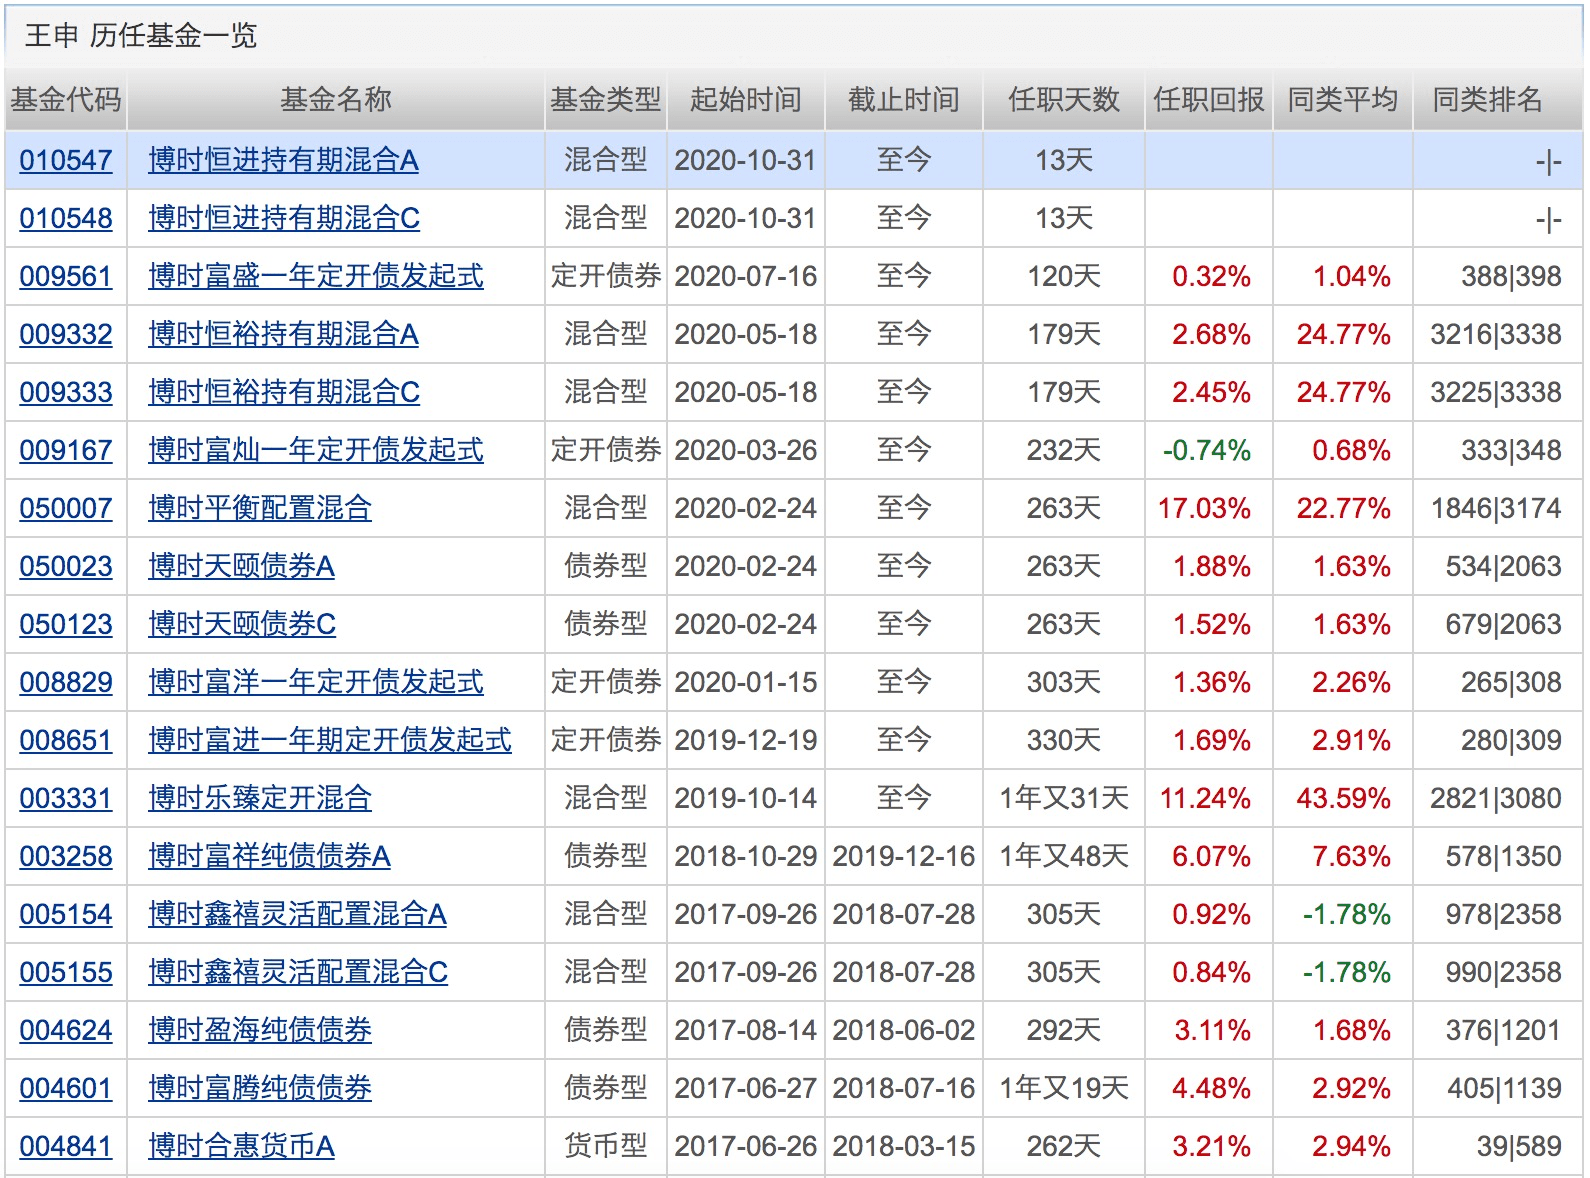Select ranking 388|398
Viewport: 1590px width, 1178px height.
(1511, 276)
